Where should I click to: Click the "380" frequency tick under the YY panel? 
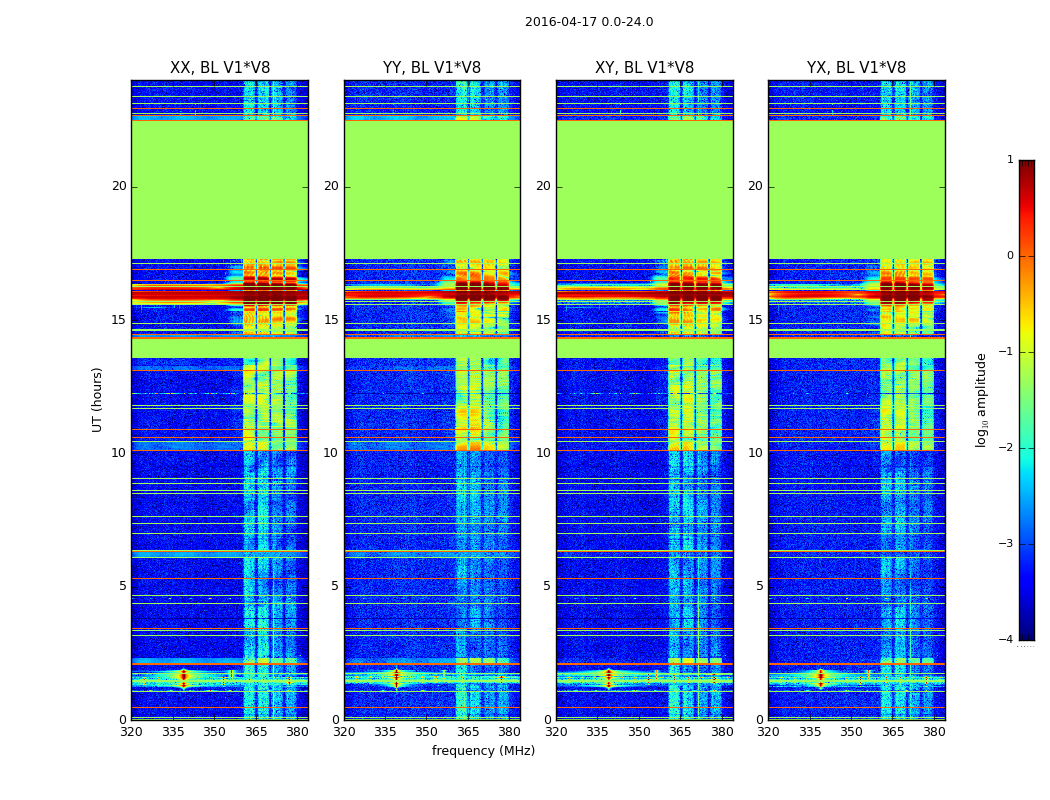click(x=509, y=732)
